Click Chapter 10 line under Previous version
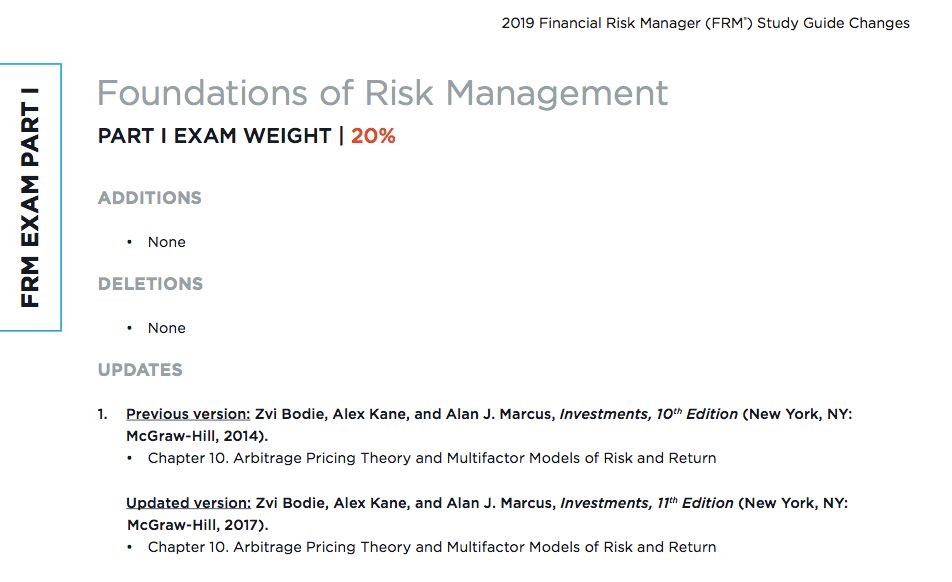Viewport: 952px width, 582px height. (x=432, y=458)
